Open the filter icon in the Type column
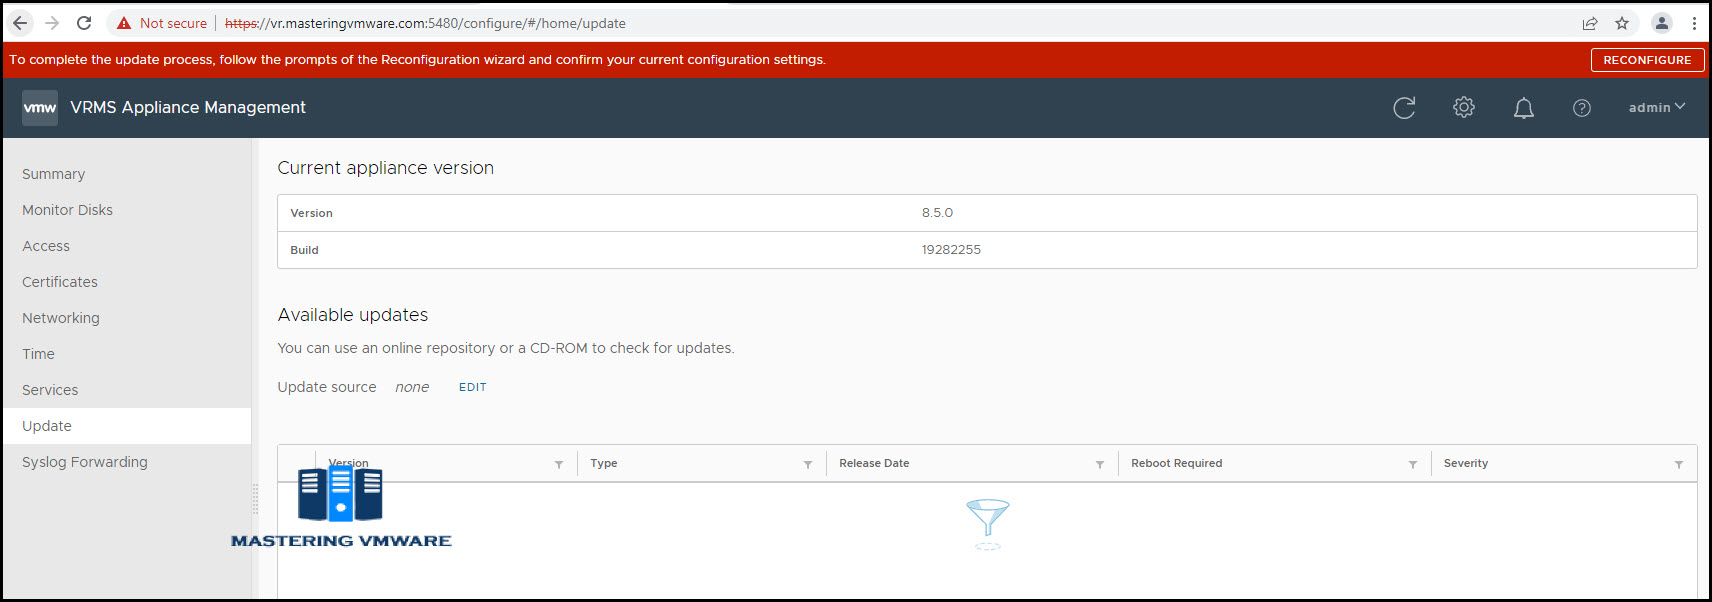Screen dimensions: 1712x602 tap(808, 464)
